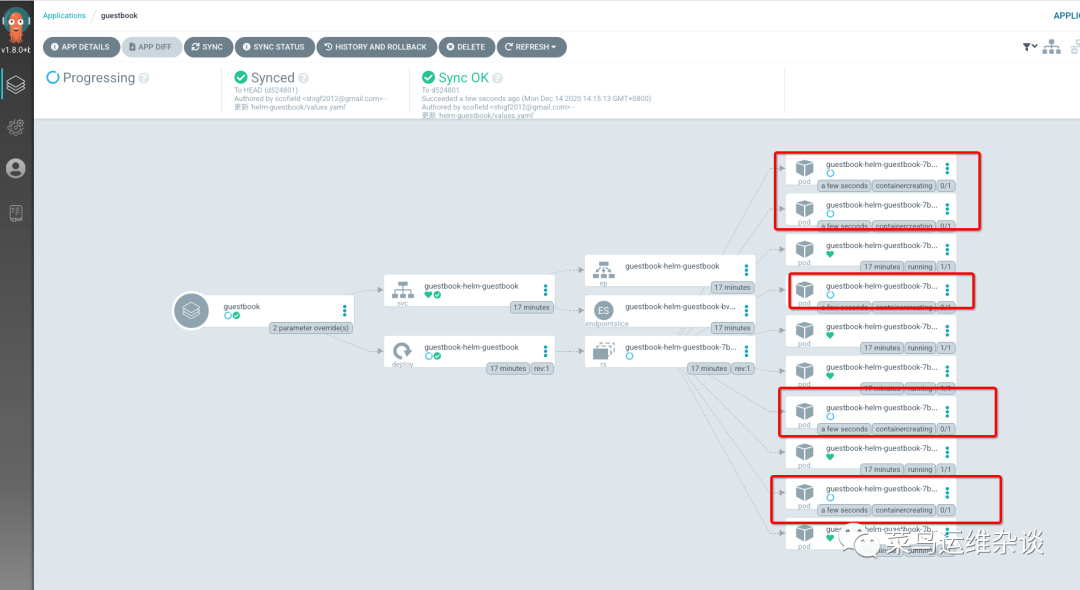Screen dimensions: 1080x590
Task: Open HISTORY AND ROLLBACK
Action: pyautogui.click(x=376, y=47)
